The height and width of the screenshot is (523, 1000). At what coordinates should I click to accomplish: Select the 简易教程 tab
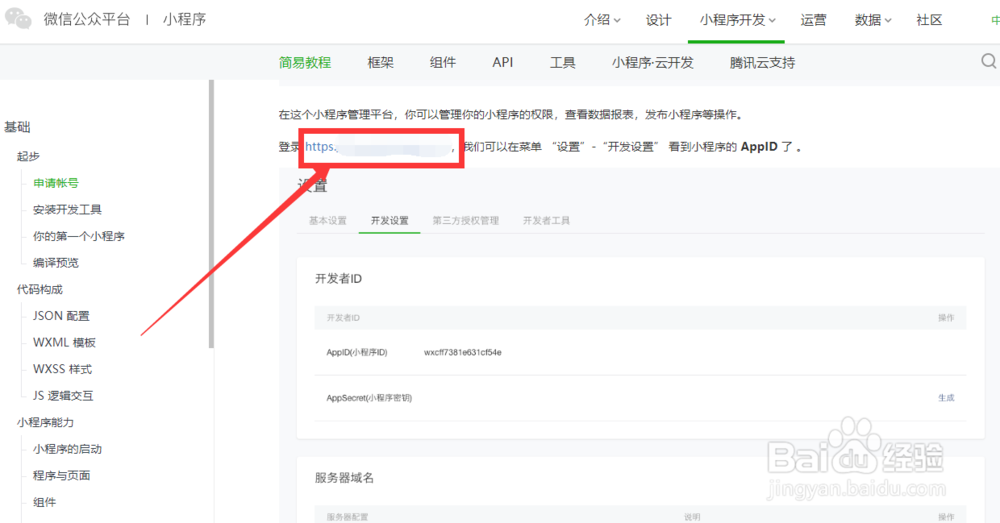click(305, 63)
